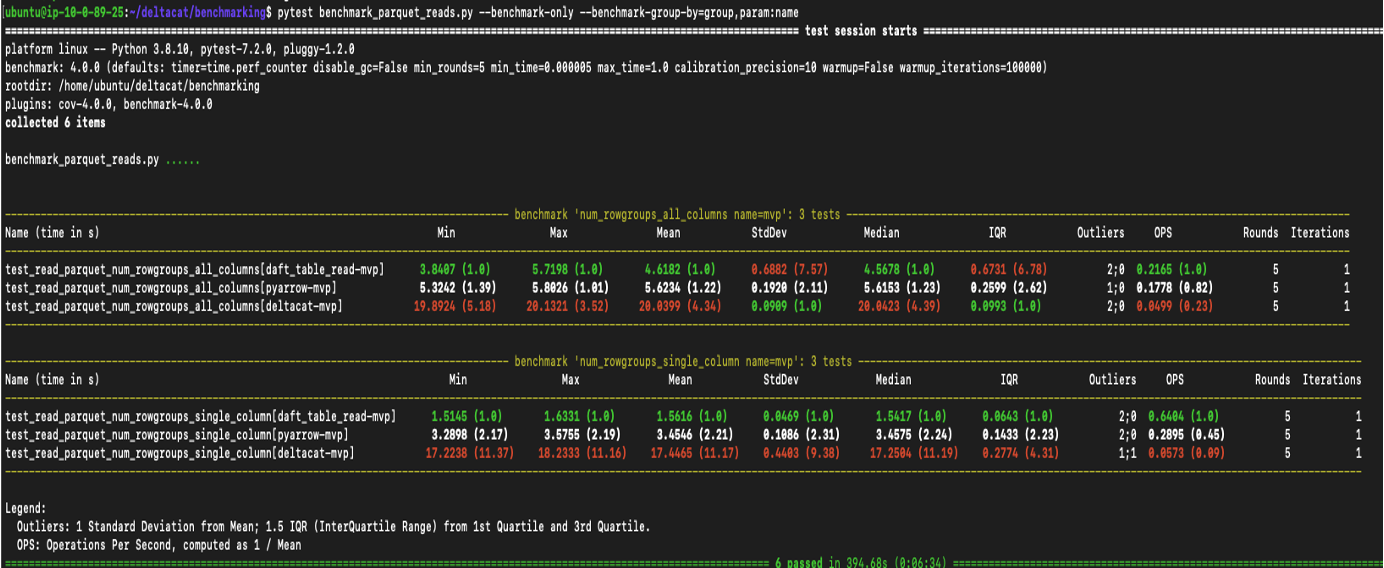Click 'Name (time in s)' header in all_columns table
The height and width of the screenshot is (568, 1384).
click(x=52, y=233)
